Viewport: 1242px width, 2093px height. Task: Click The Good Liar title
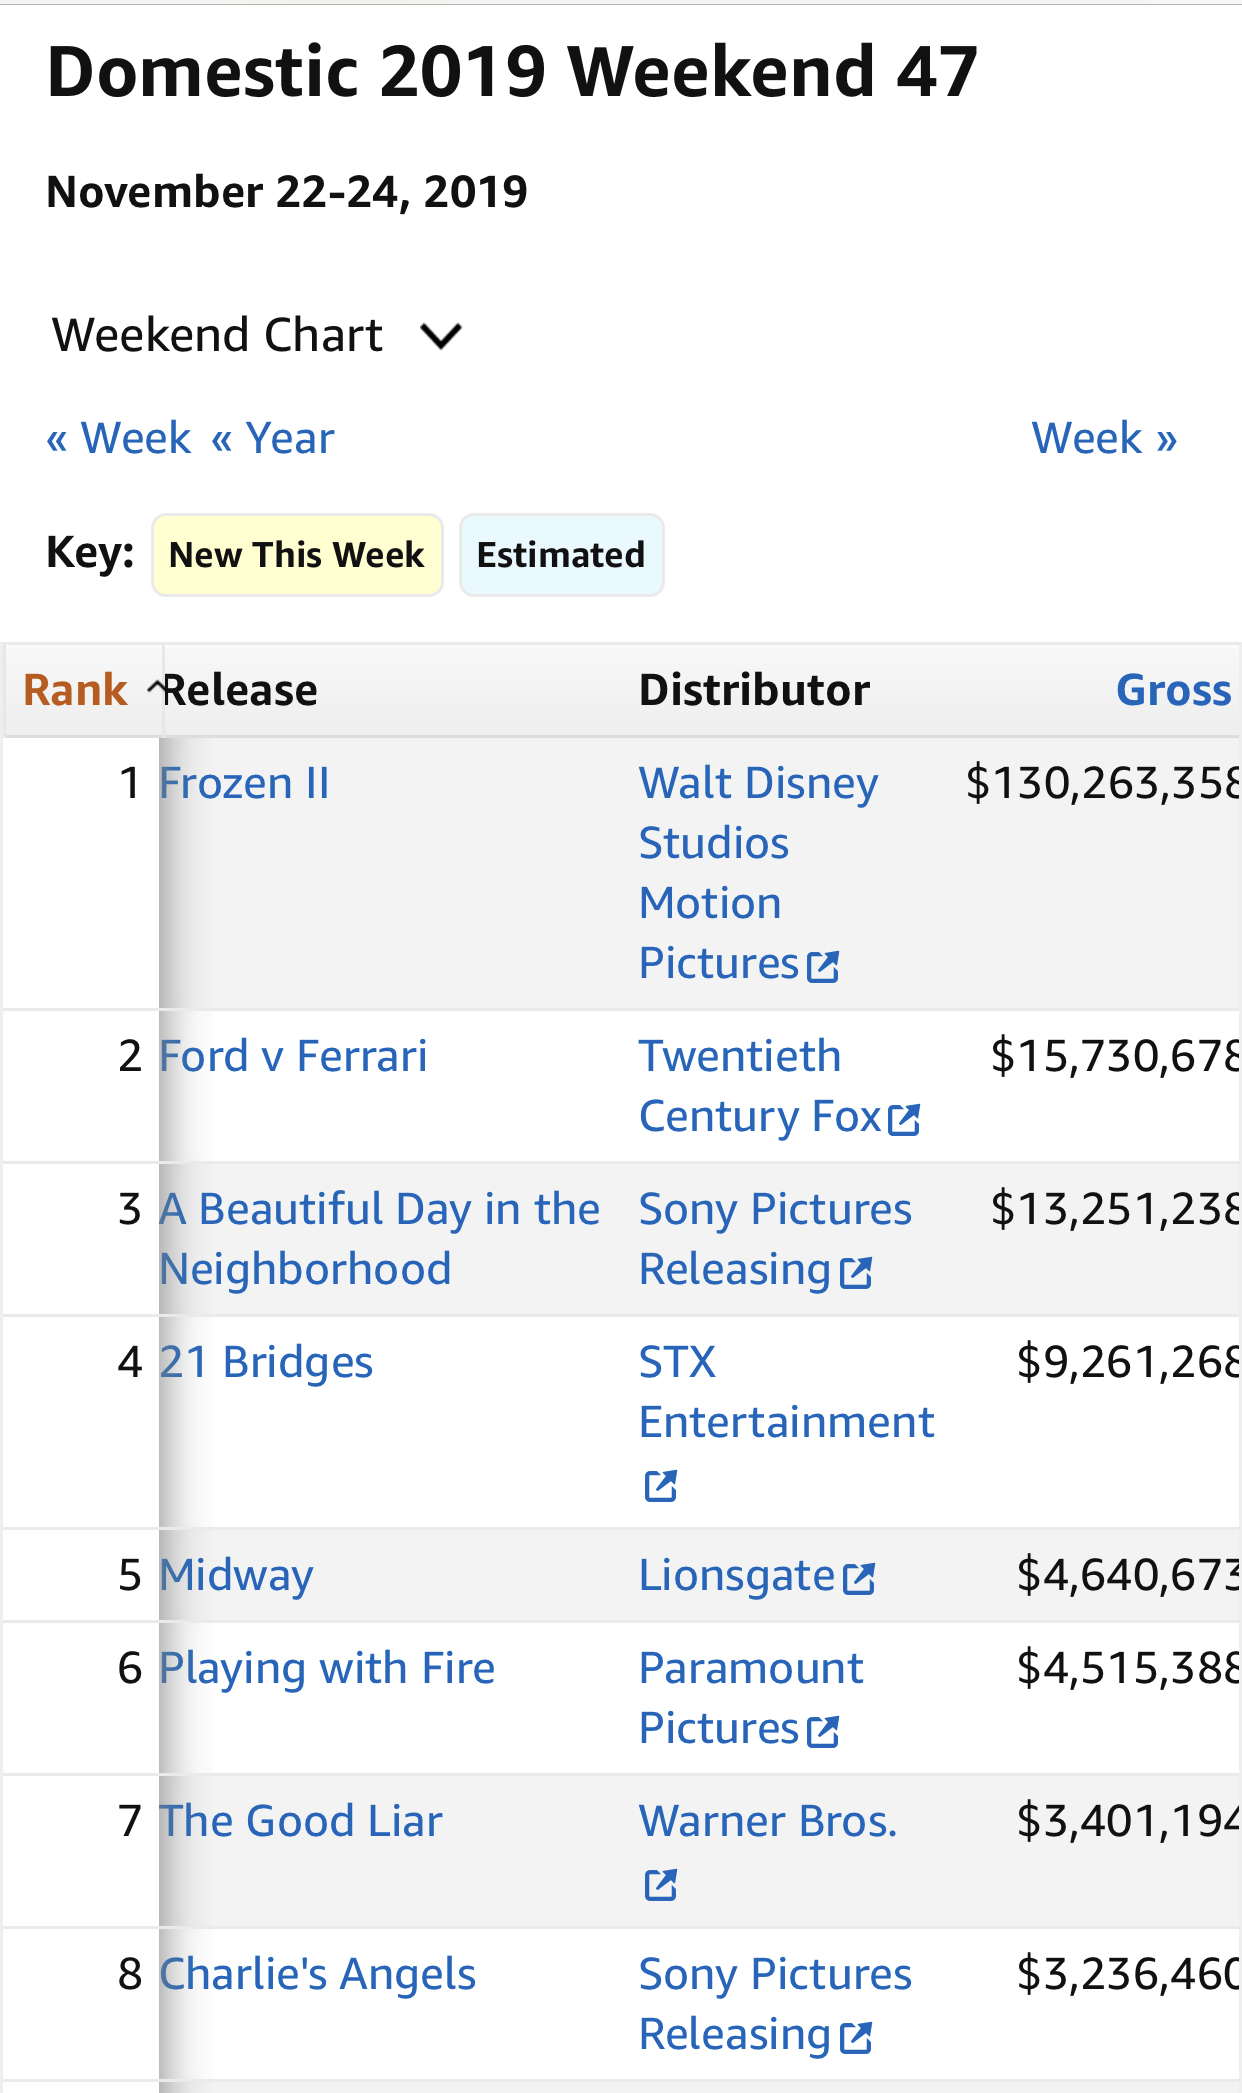click(x=301, y=1821)
